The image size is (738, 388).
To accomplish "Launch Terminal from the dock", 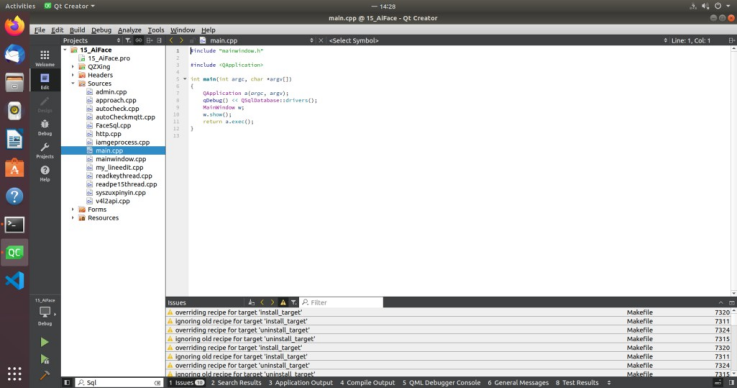I will click(x=15, y=225).
